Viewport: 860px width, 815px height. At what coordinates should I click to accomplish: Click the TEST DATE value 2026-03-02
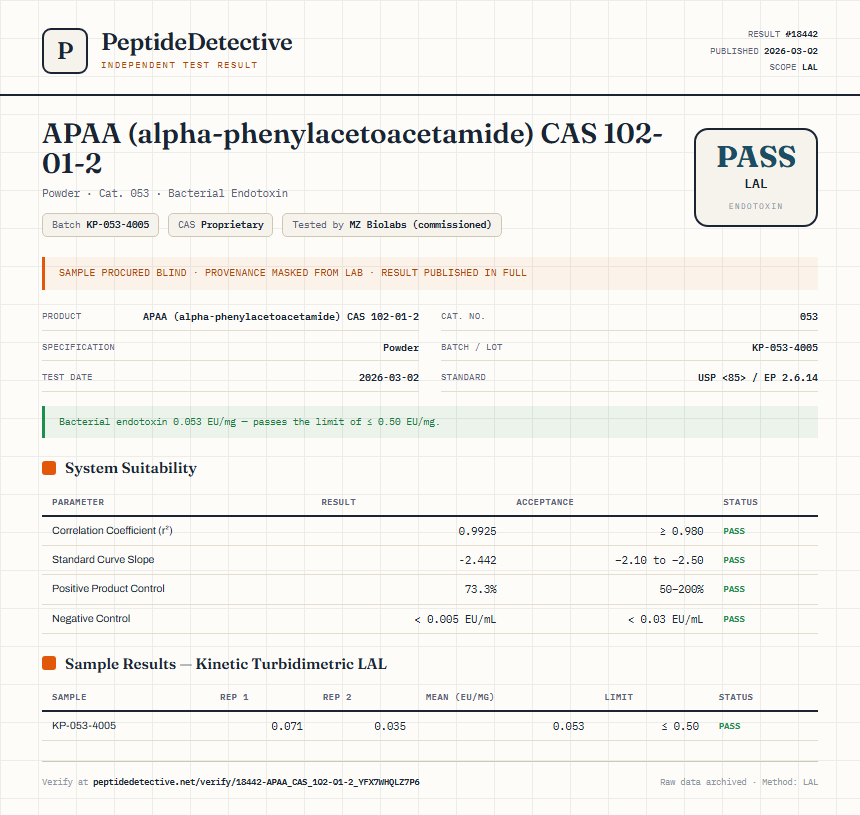pyautogui.click(x=389, y=377)
